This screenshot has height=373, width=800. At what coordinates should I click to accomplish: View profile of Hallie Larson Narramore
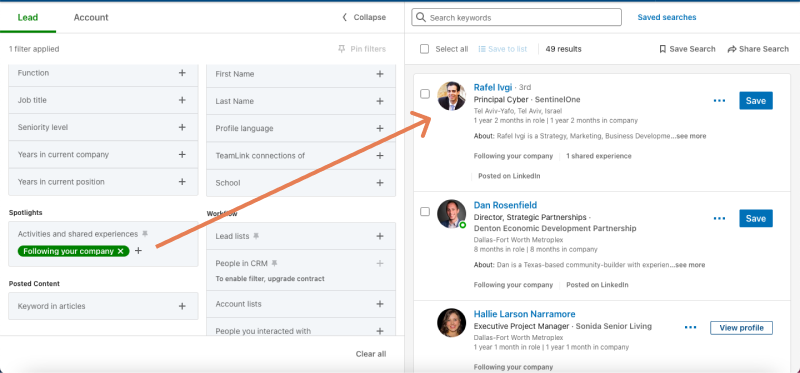point(741,328)
